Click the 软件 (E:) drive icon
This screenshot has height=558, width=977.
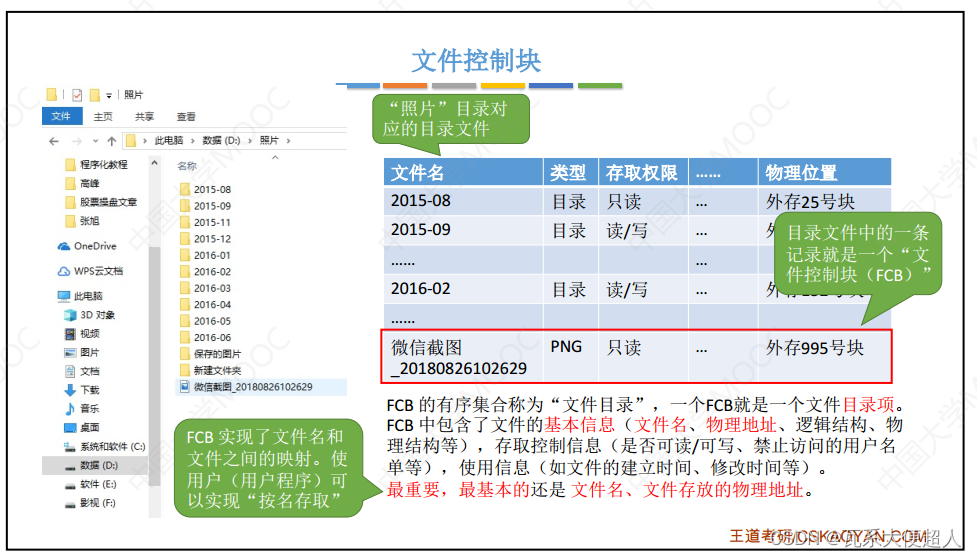(x=70, y=485)
